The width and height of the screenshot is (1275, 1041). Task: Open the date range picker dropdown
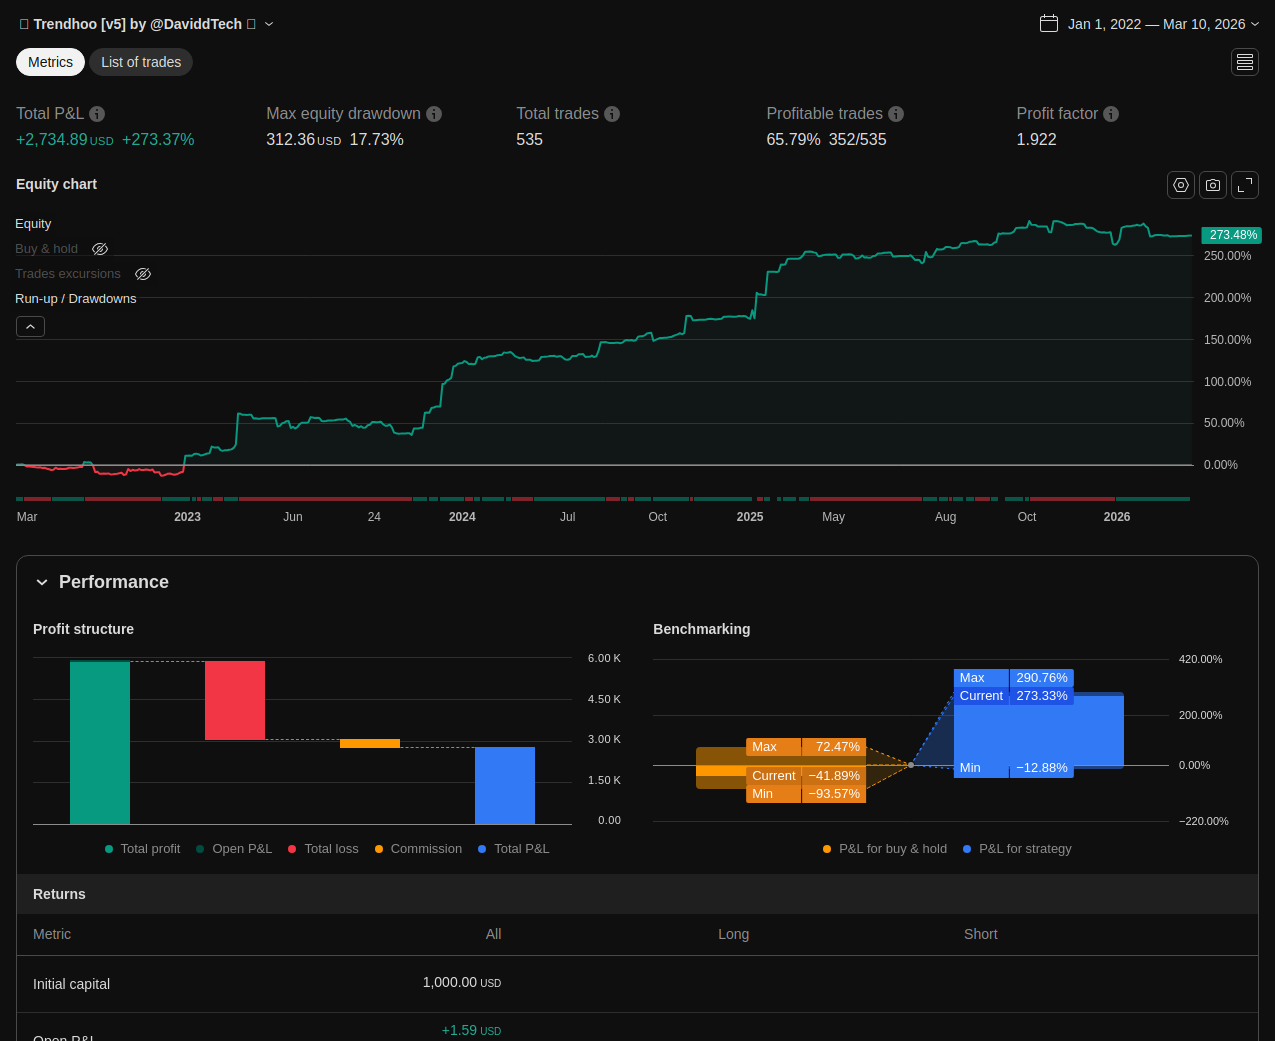[x=1149, y=24]
